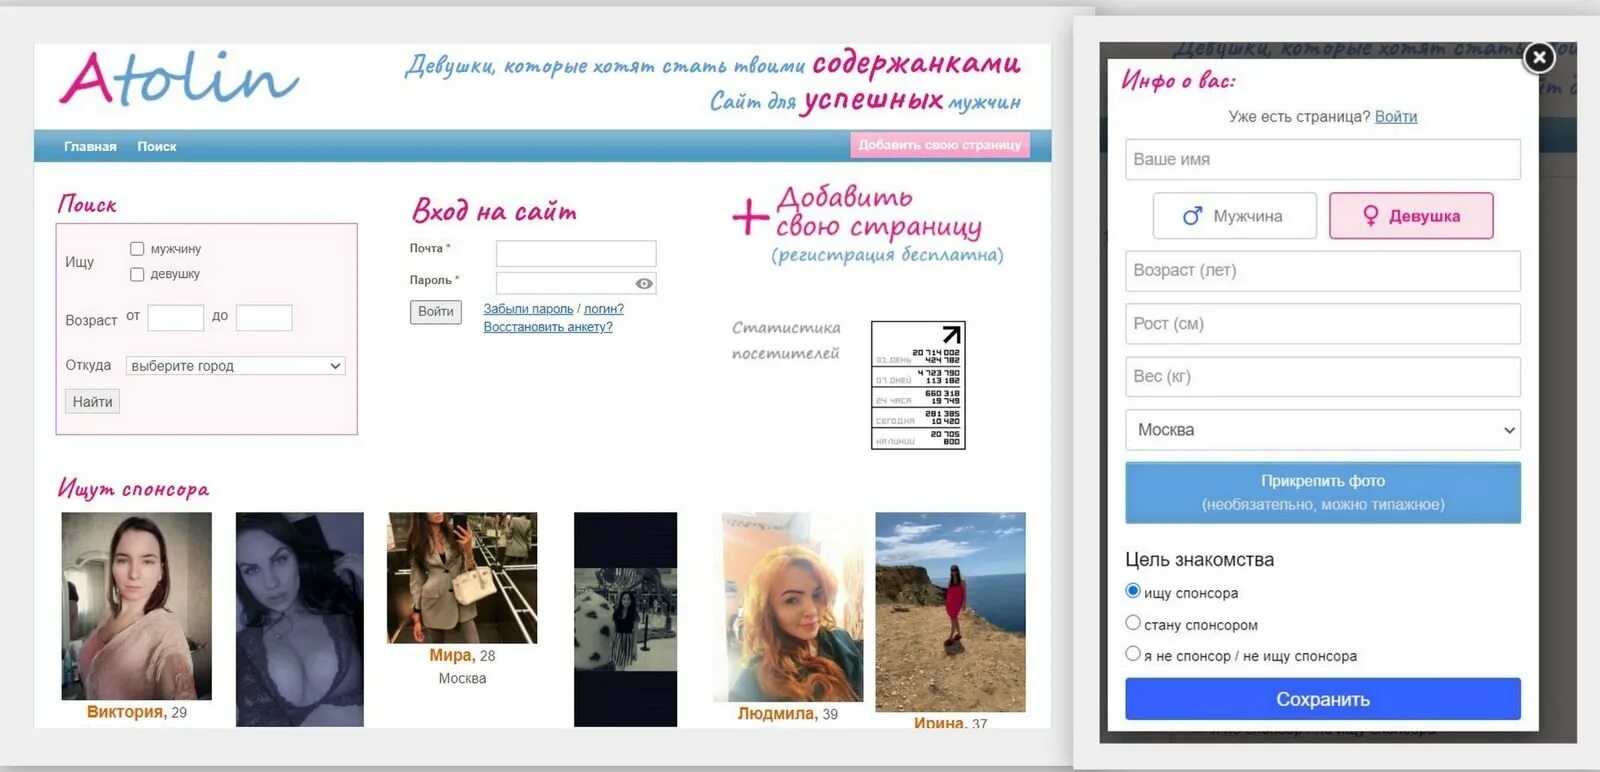Image resolution: width=1600 pixels, height=772 pixels.
Task: Focus the 'Возраст (лет)' field
Action: coord(1323,271)
